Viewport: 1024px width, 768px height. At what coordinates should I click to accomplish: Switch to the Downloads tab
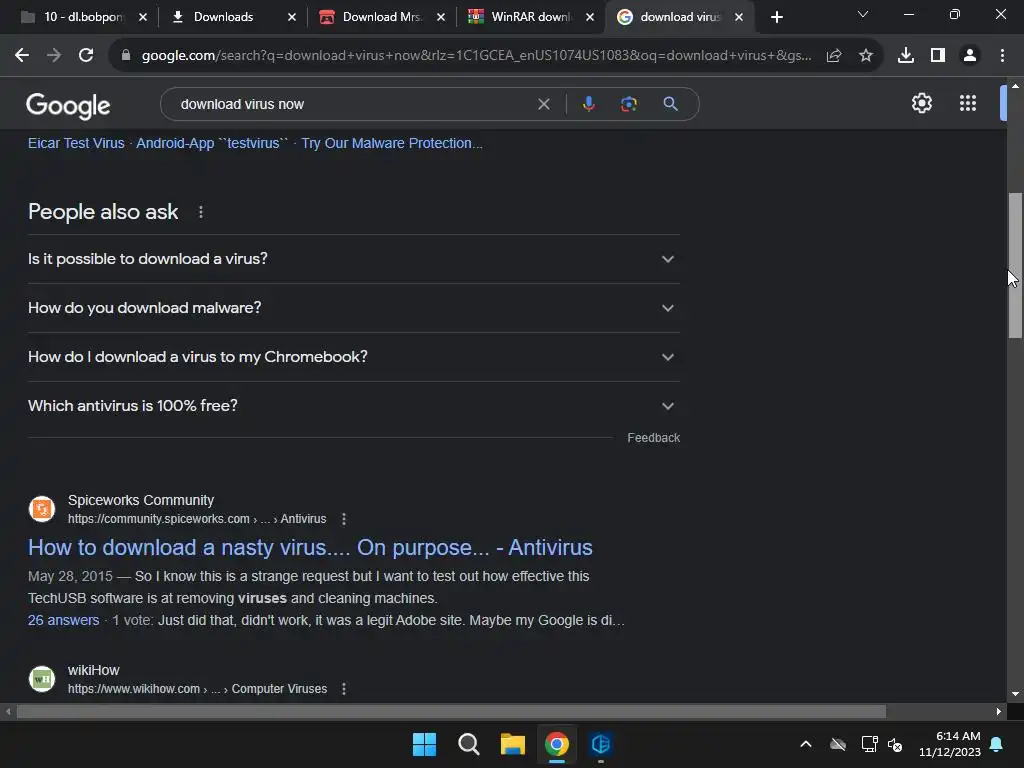[x=223, y=17]
